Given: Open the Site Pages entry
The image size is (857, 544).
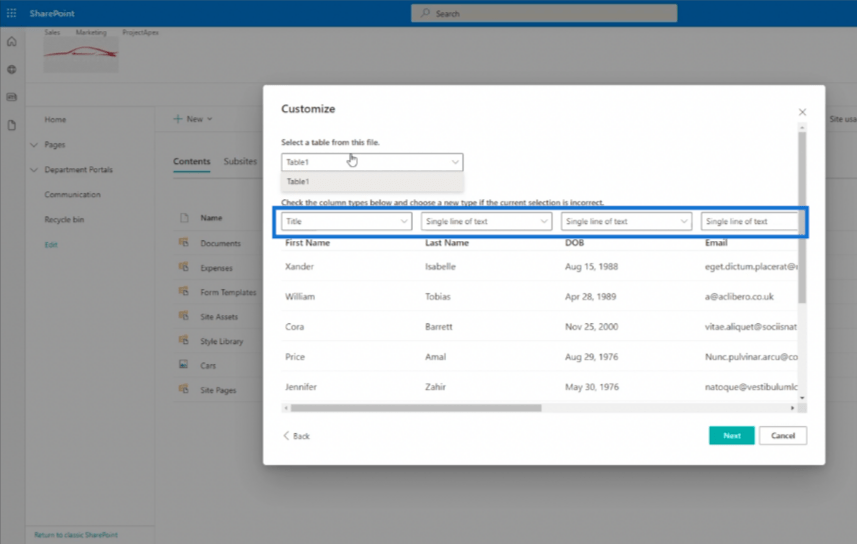Looking at the screenshot, I should click(x=218, y=390).
